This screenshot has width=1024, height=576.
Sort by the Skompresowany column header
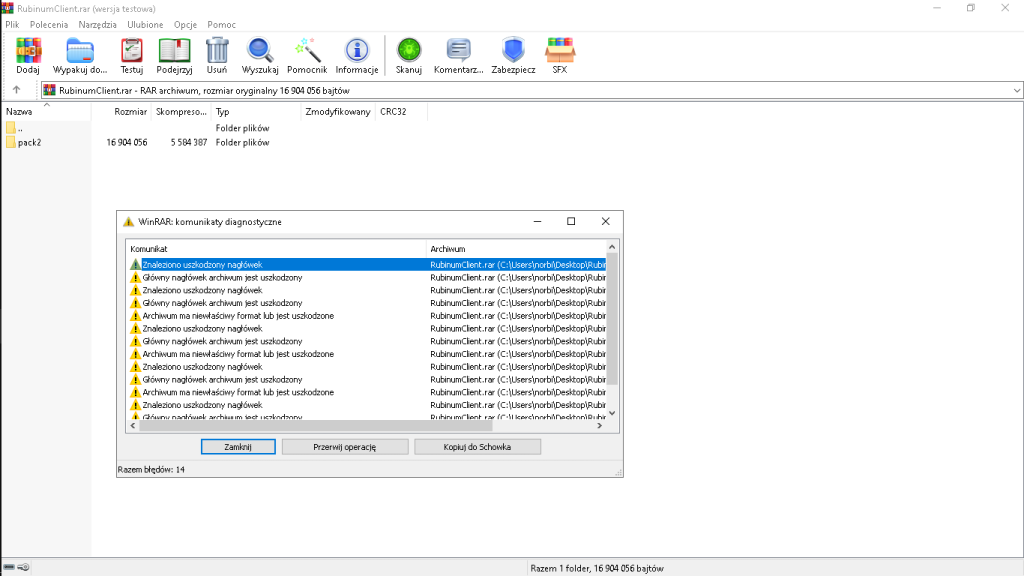coord(182,112)
